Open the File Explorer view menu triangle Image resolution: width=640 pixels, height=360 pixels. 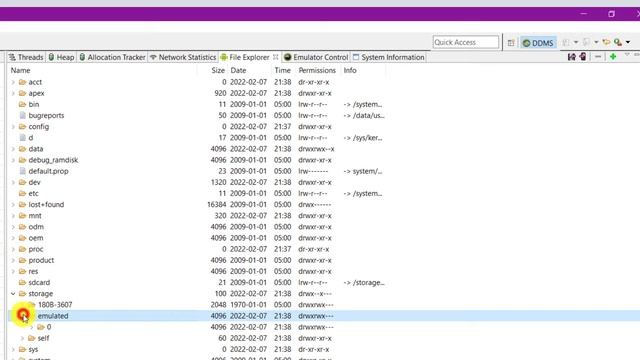[x=627, y=55]
